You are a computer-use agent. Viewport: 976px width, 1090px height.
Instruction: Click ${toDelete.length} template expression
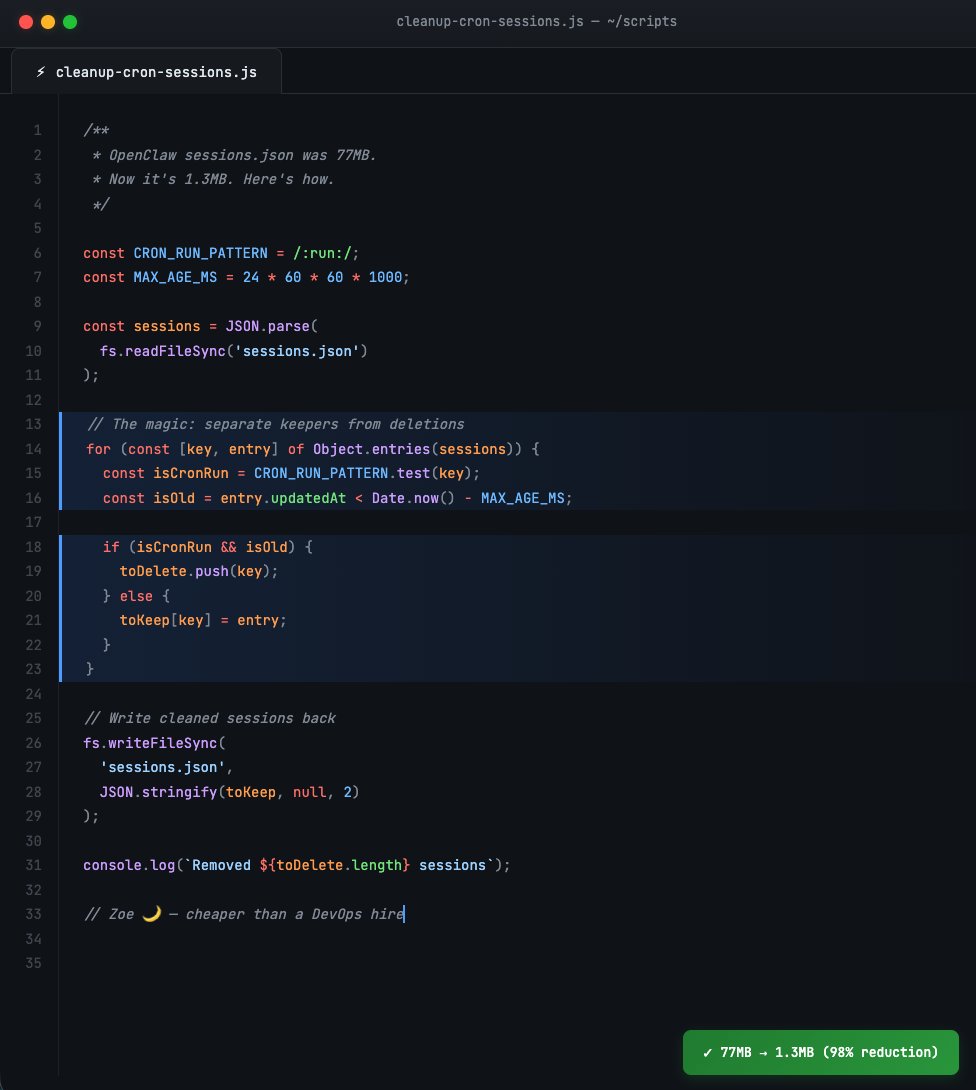coord(334,865)
